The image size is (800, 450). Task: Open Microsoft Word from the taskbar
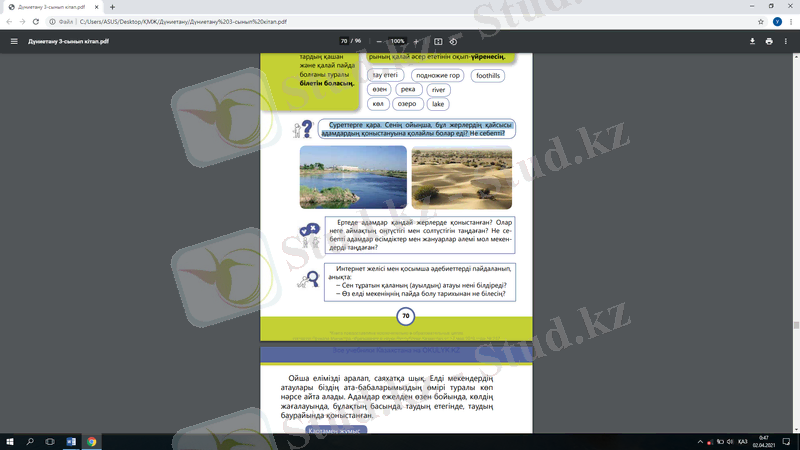[x=71, y=441]
